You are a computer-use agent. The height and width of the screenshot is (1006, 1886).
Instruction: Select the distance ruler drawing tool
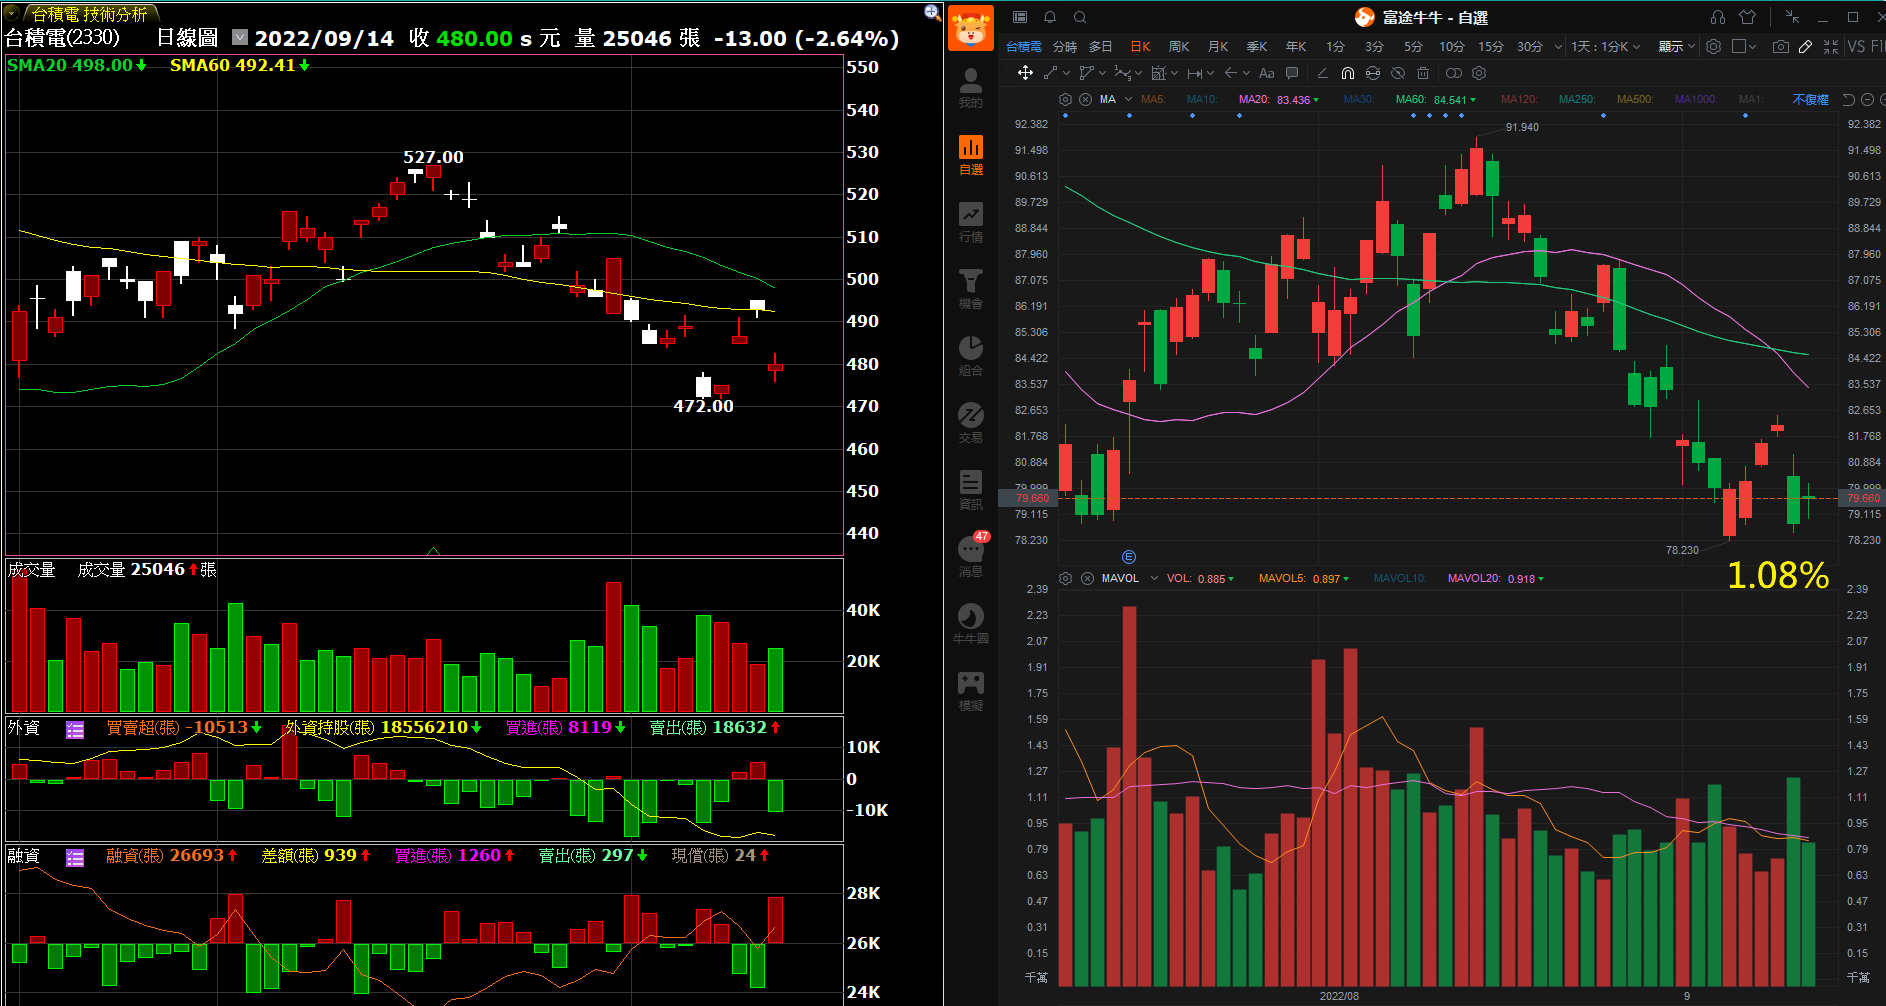1195,73
